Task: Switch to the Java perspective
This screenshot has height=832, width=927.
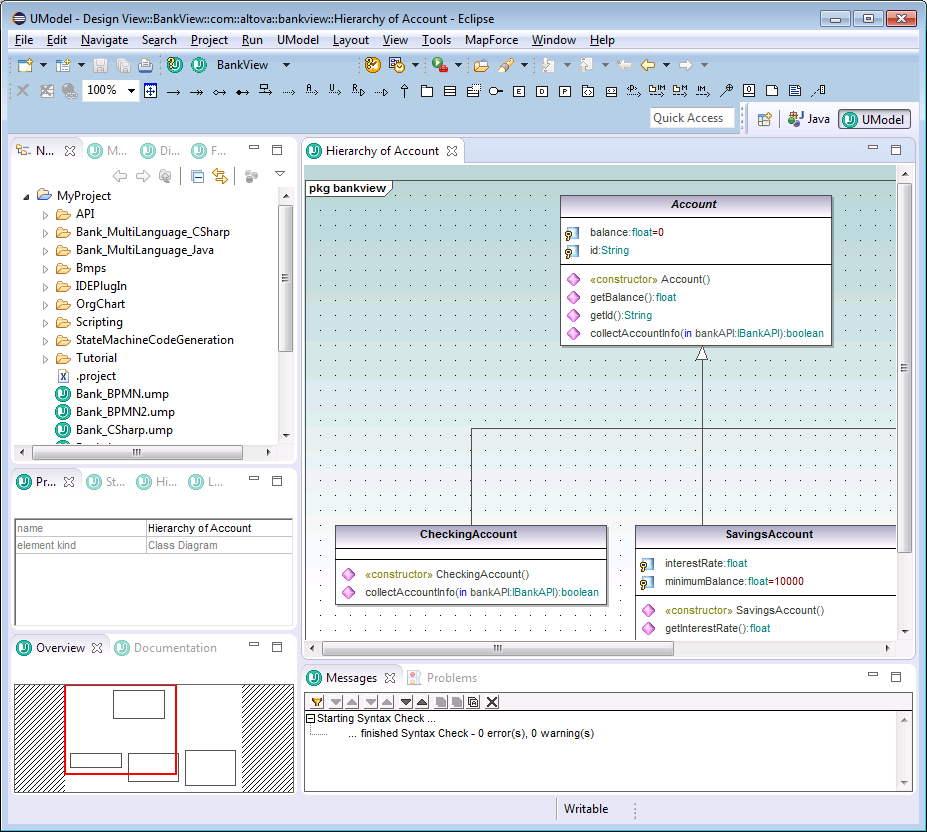Action: (x=809, y=119)
